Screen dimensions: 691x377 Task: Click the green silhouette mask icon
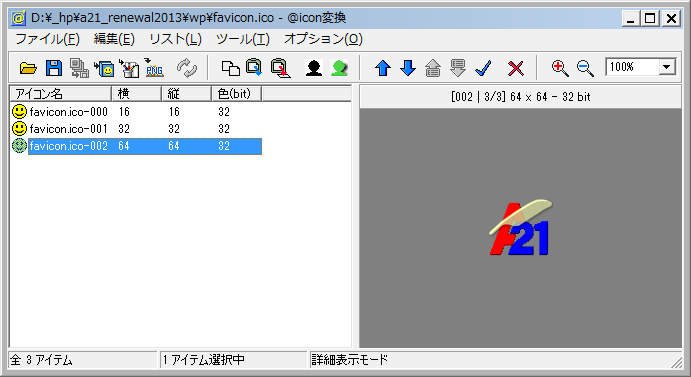pyautogui.click(x=339, y=68)
